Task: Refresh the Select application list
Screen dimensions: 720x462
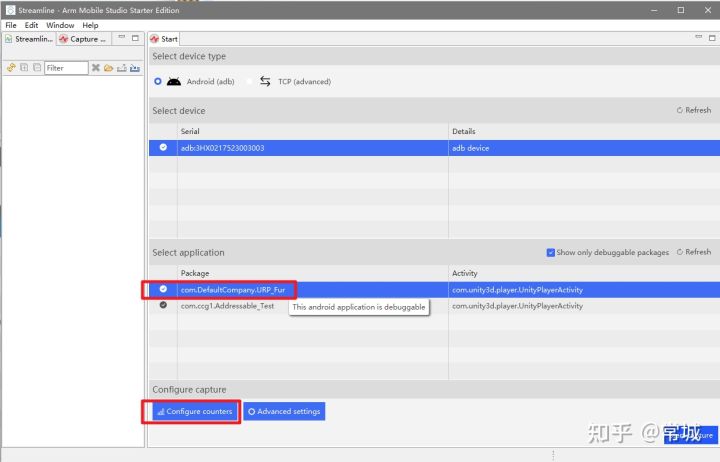Action: tap(694, 252)
